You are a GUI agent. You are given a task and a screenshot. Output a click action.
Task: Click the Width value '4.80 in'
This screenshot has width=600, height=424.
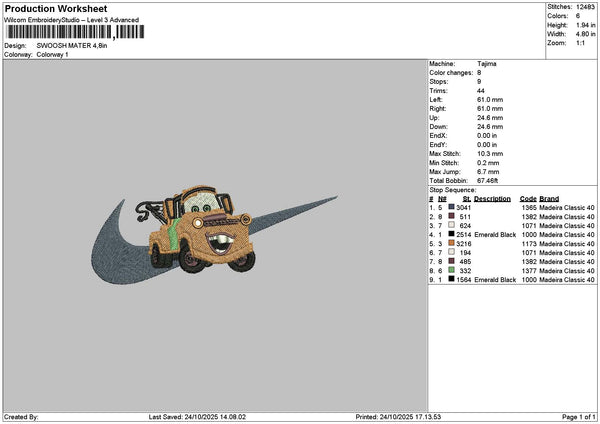point(585,34)
